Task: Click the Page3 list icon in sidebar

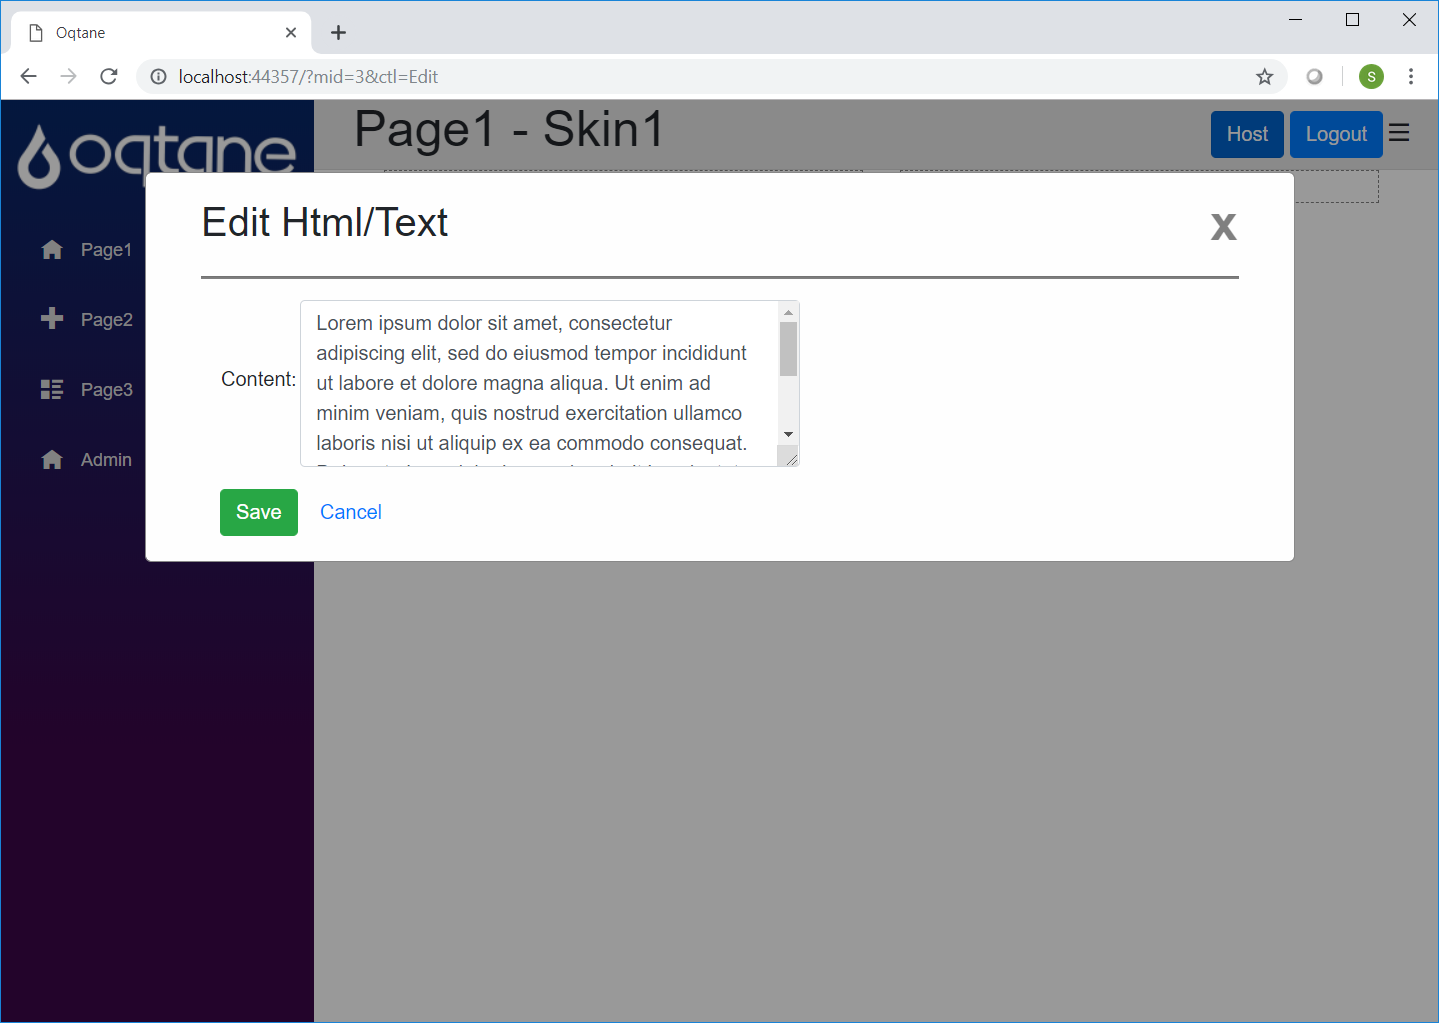Action: point(52,390)
